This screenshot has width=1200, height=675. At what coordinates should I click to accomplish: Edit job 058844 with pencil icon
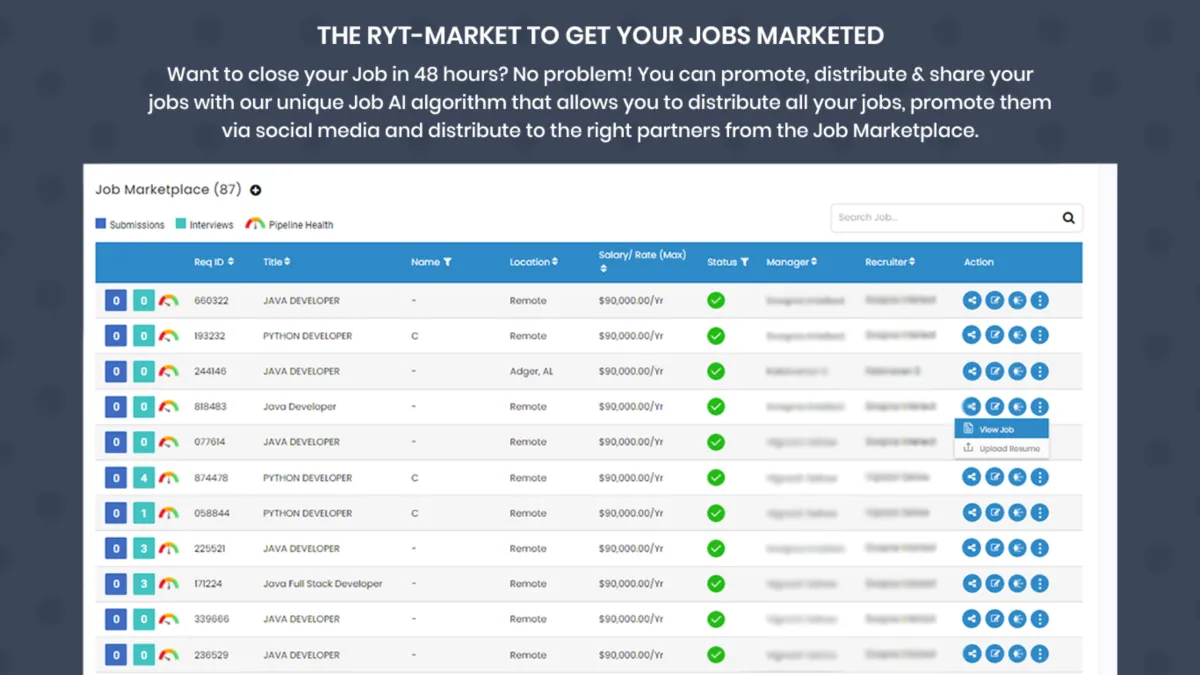(995, 513)
